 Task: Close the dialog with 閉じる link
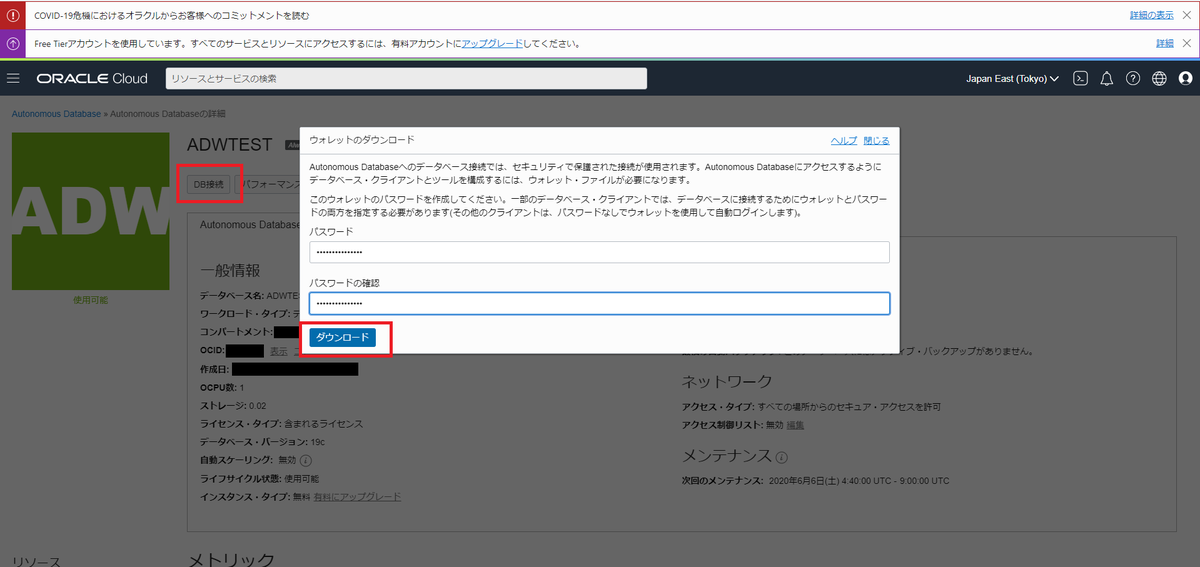point(876,140)
